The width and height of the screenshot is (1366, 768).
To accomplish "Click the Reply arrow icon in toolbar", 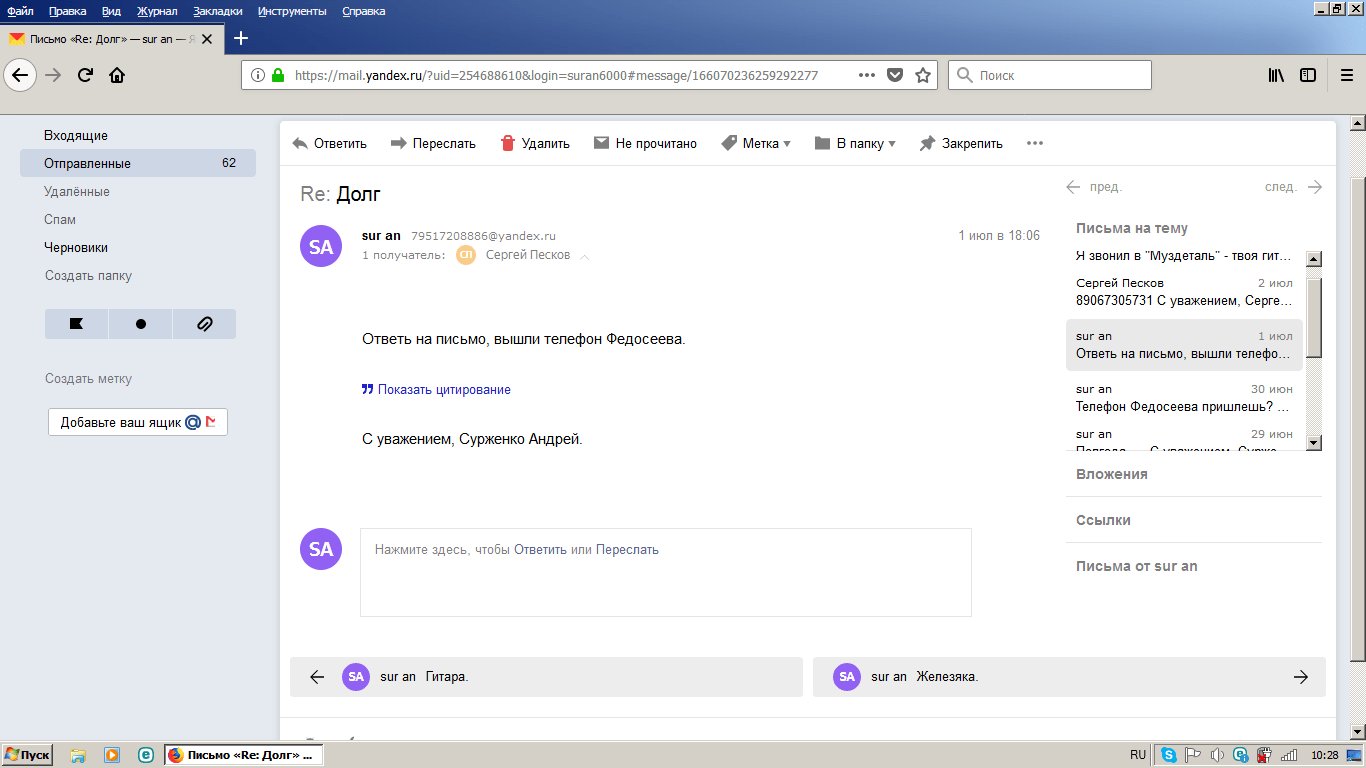I will (300, 143).
